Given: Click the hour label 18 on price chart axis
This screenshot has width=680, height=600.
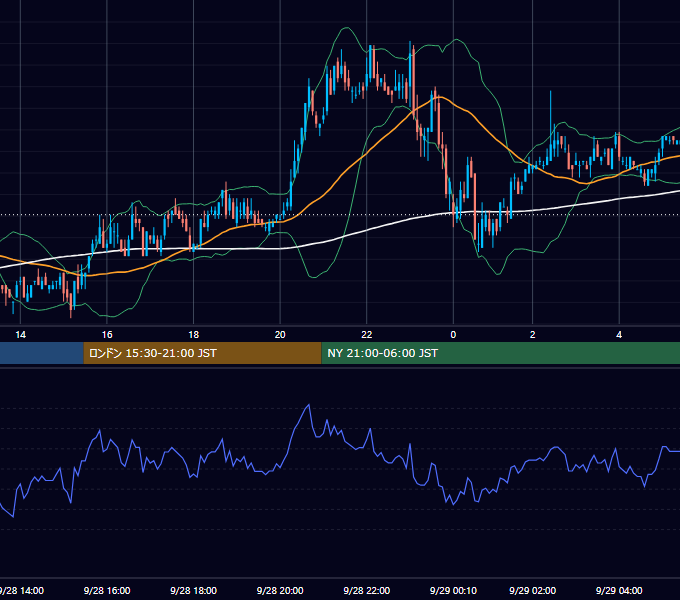Looking at the screenshot, I should point(193,335).
